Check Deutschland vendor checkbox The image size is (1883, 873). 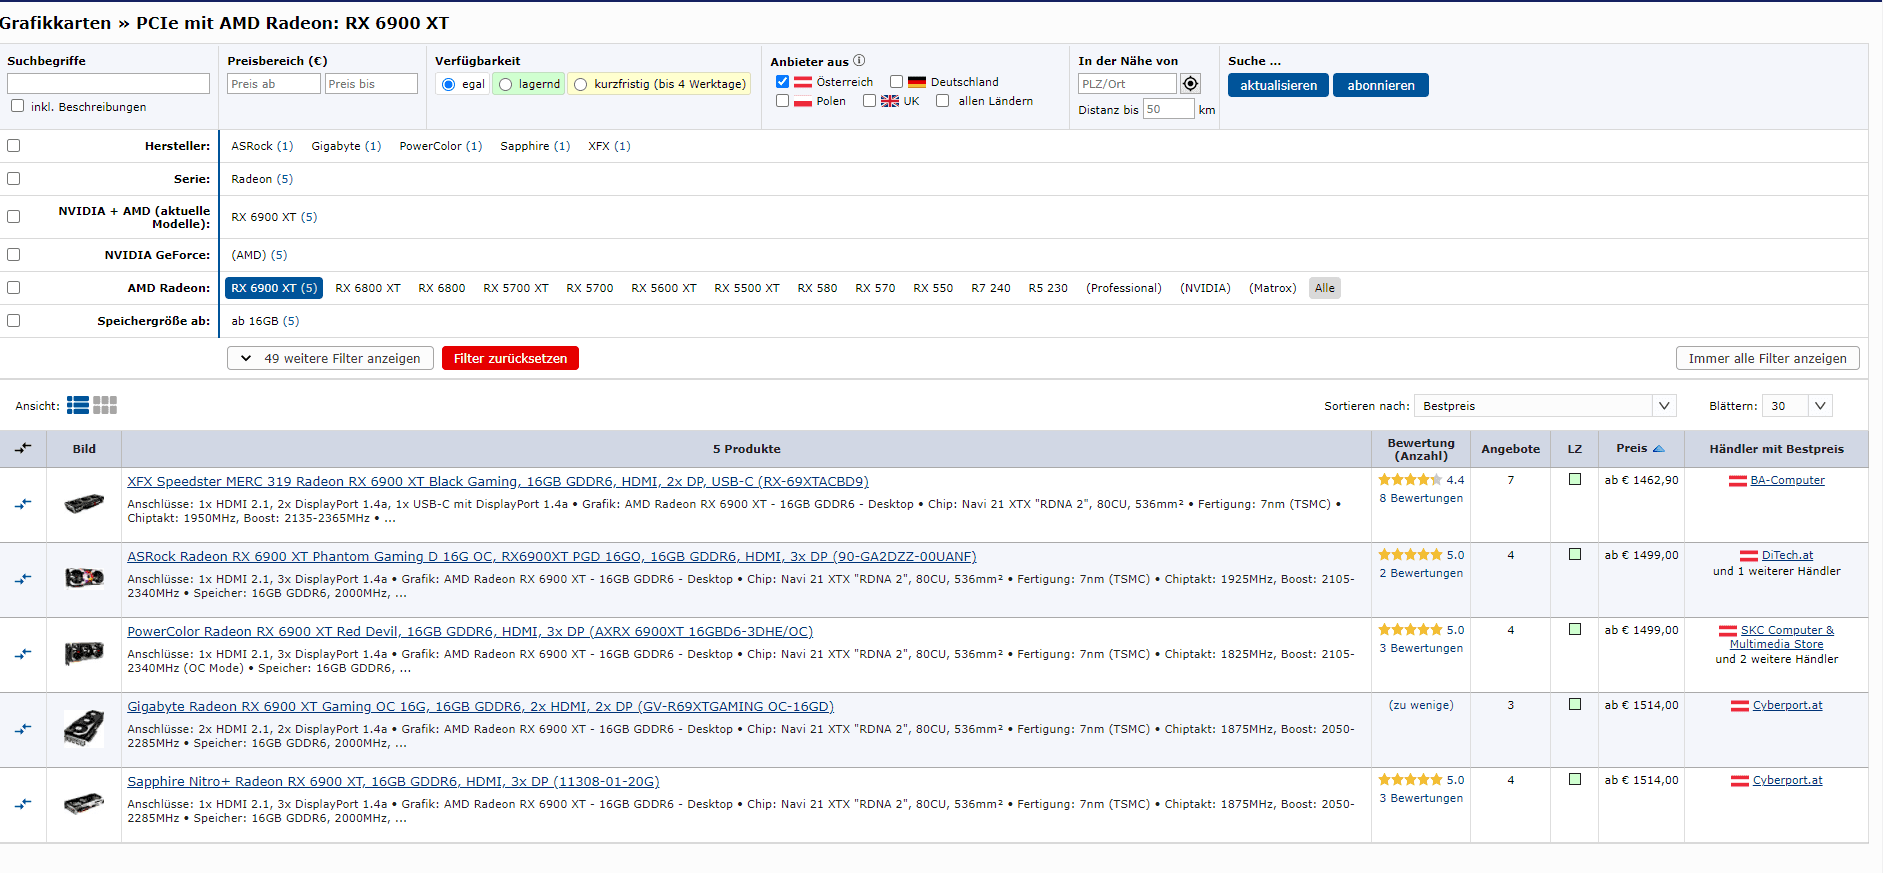click(896, 82)
